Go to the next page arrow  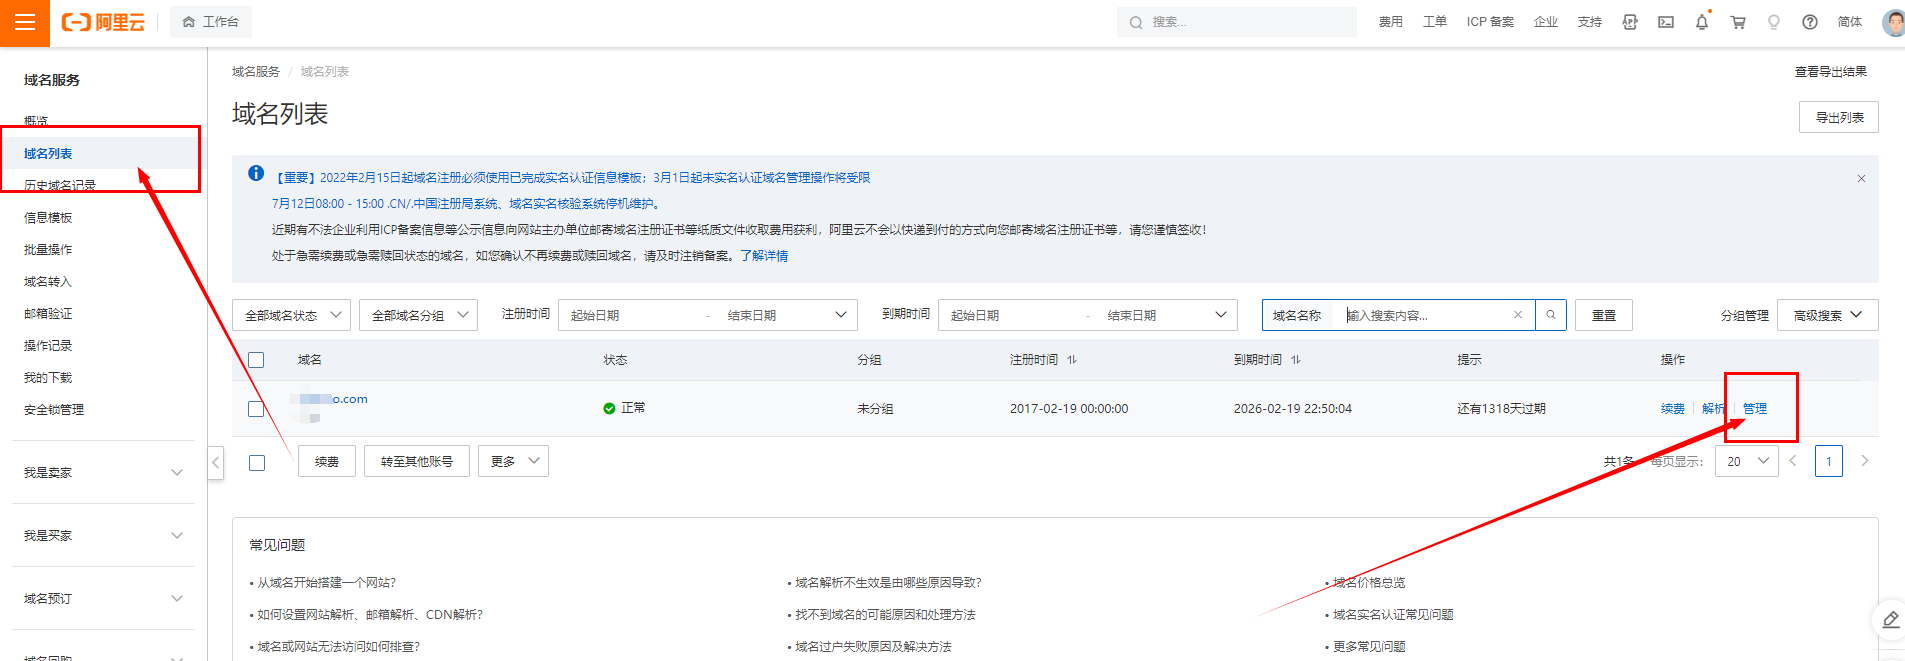tap(1864, 461)
